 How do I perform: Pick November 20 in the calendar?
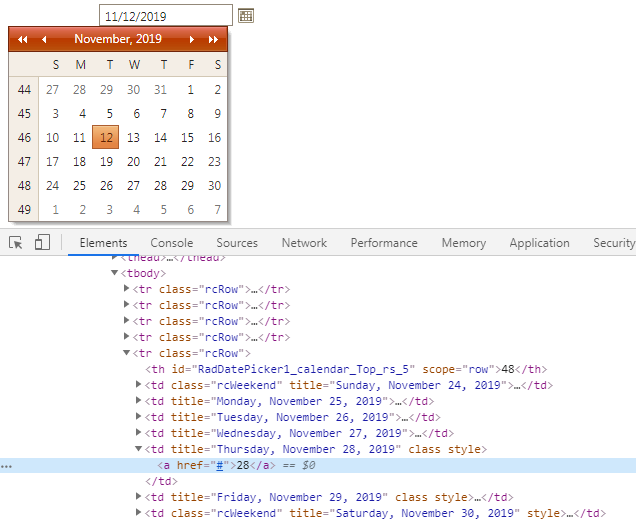(133, 161)
